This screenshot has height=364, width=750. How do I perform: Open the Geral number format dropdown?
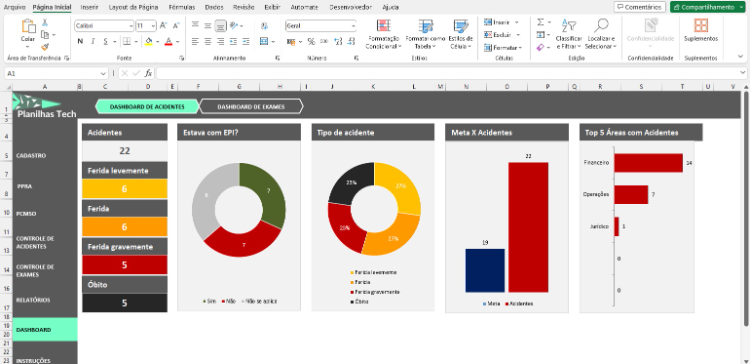pyautogui.click(x=353, y=26)
